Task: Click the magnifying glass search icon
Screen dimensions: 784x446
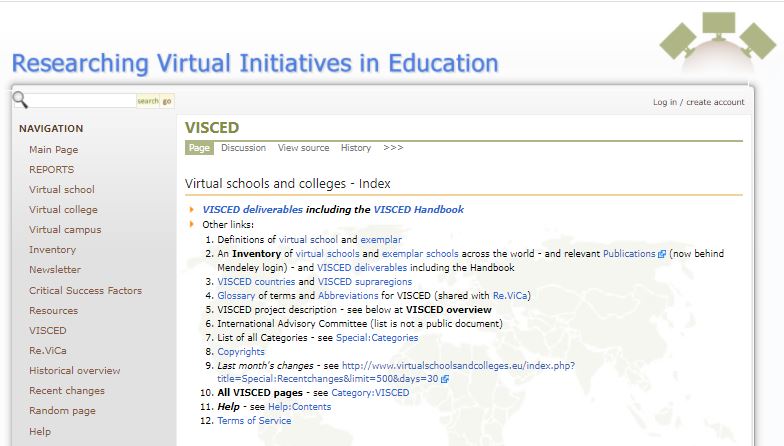Action: coord(20,100)
